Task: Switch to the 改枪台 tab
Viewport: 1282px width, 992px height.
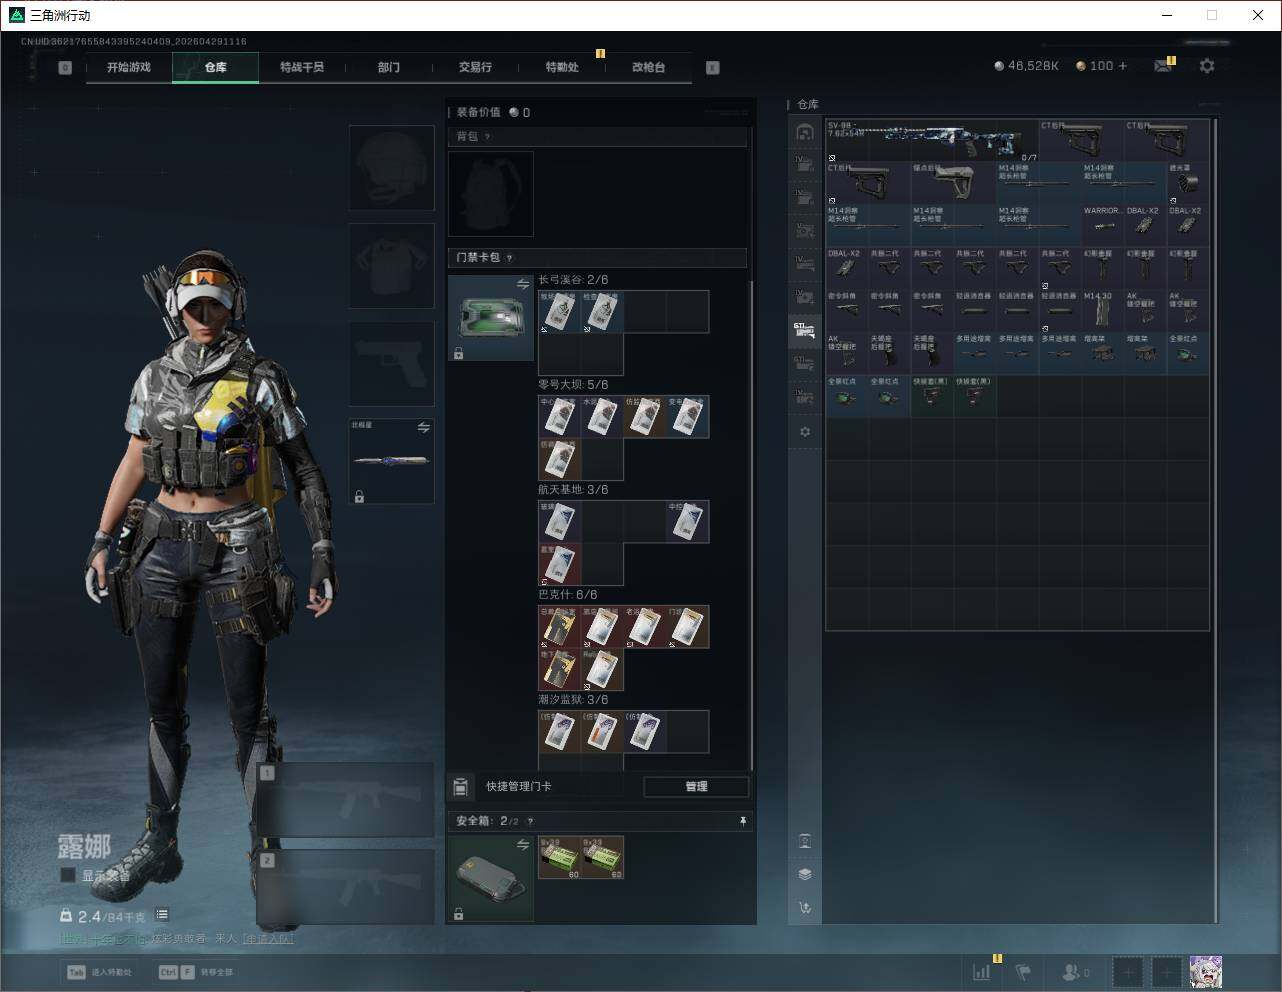Action: (648, 67)
